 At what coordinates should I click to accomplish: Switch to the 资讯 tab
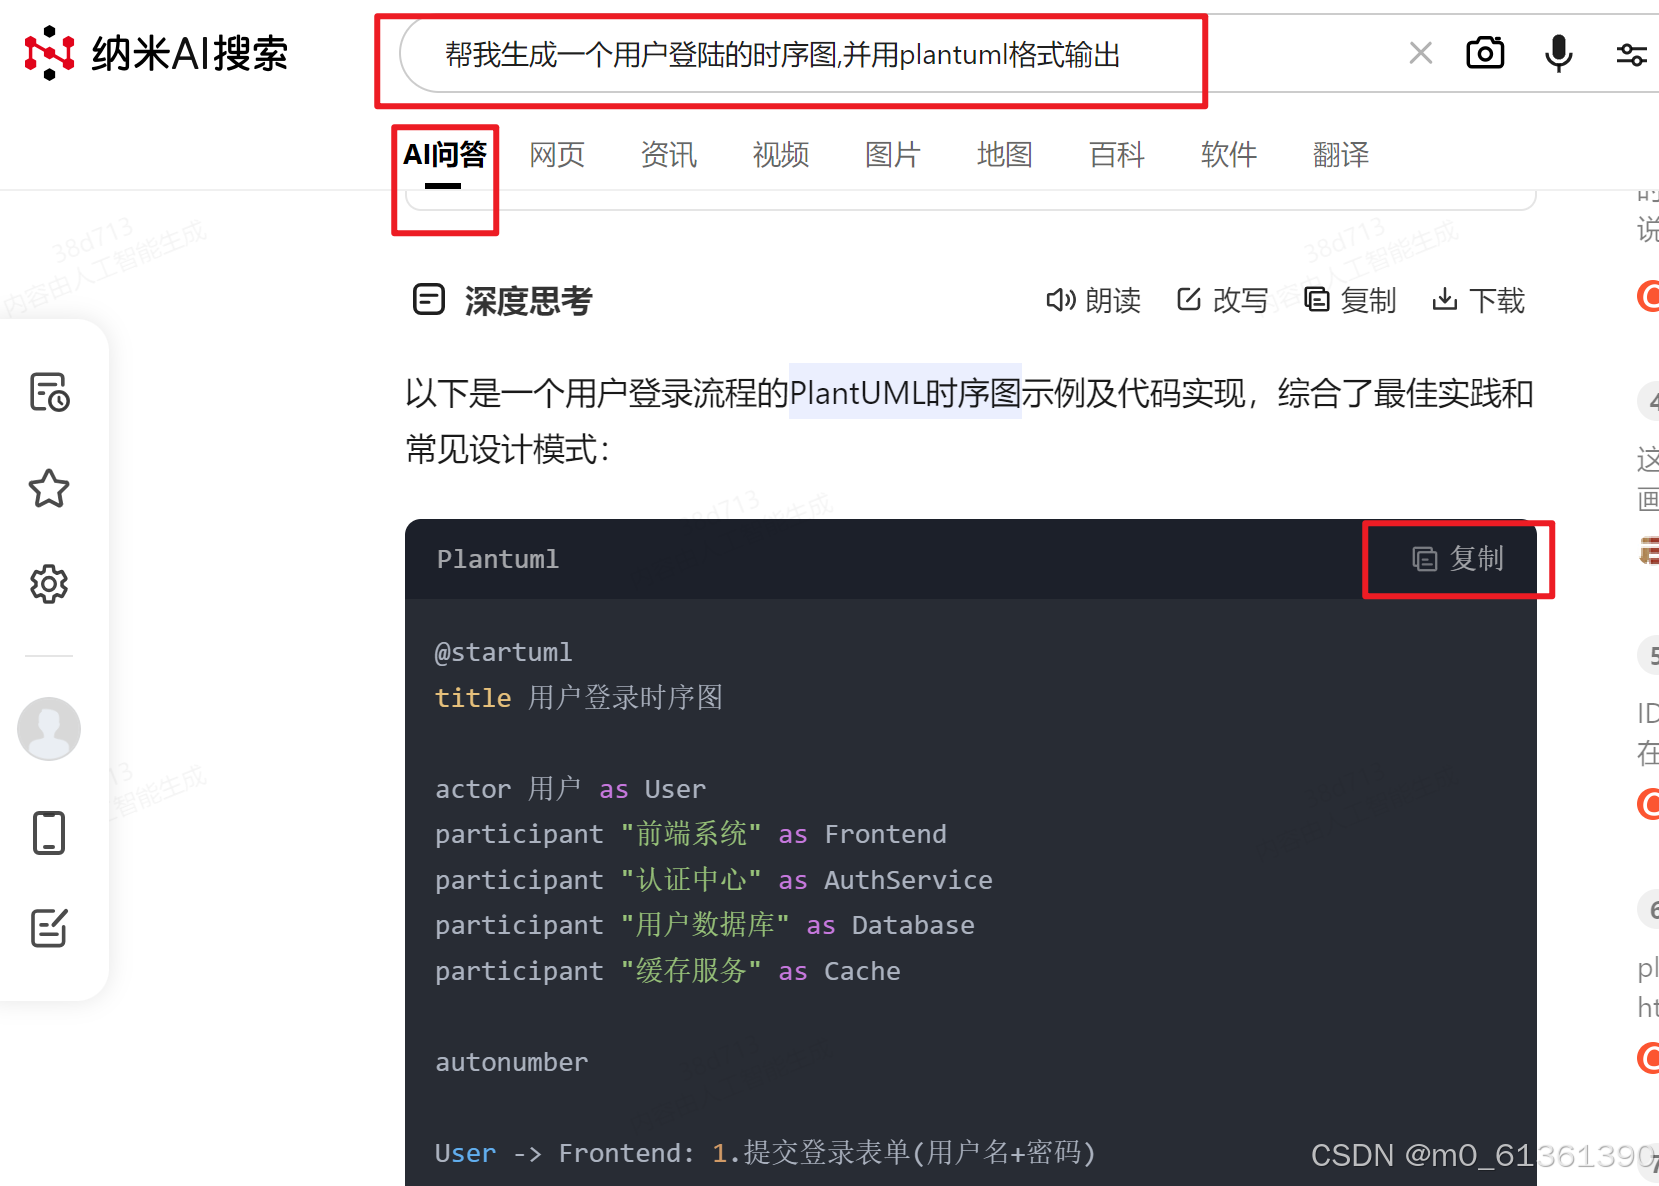coord(669,155)
